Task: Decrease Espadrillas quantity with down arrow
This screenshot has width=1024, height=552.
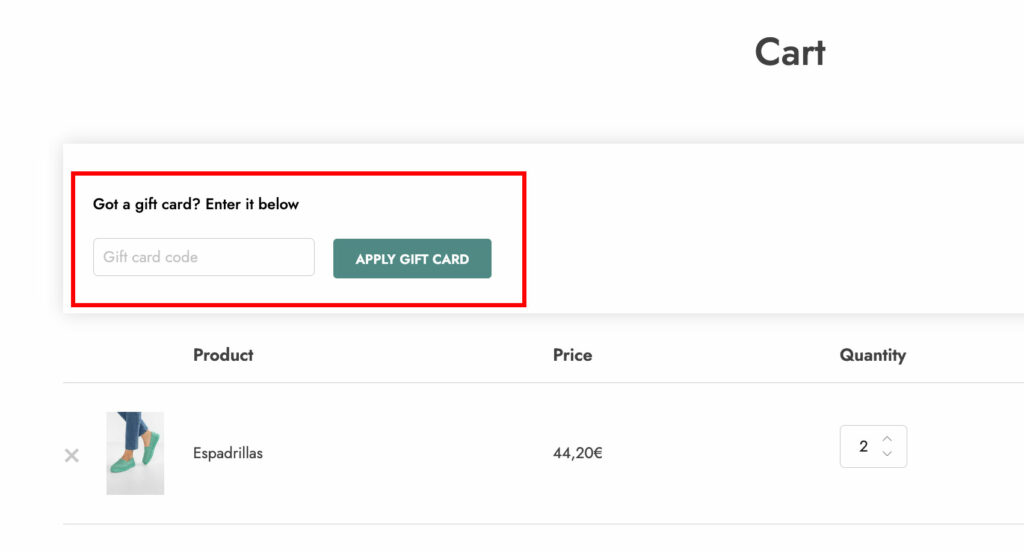Action: coord(887,453)
